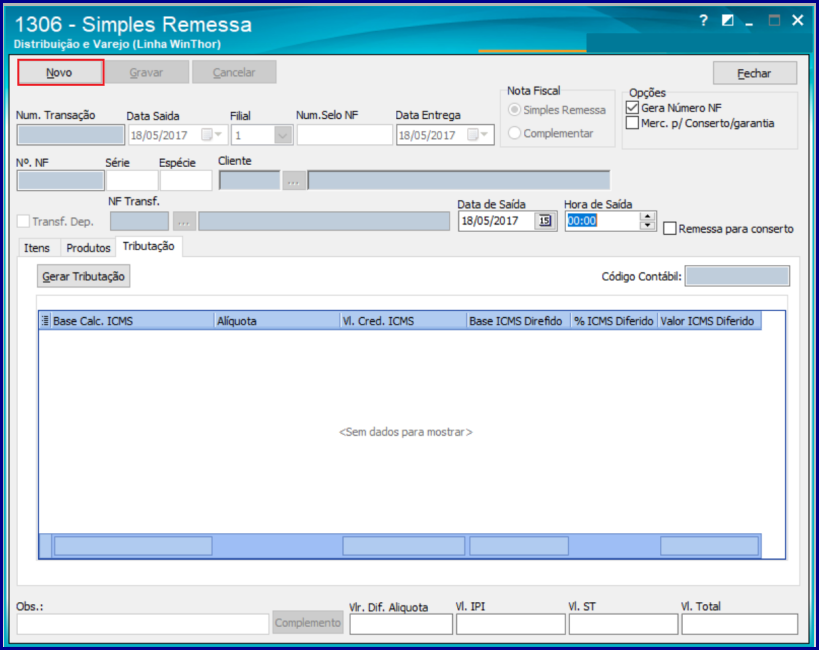
Task: Open calendar icon in Data de Saída
Action: [545, 221]
